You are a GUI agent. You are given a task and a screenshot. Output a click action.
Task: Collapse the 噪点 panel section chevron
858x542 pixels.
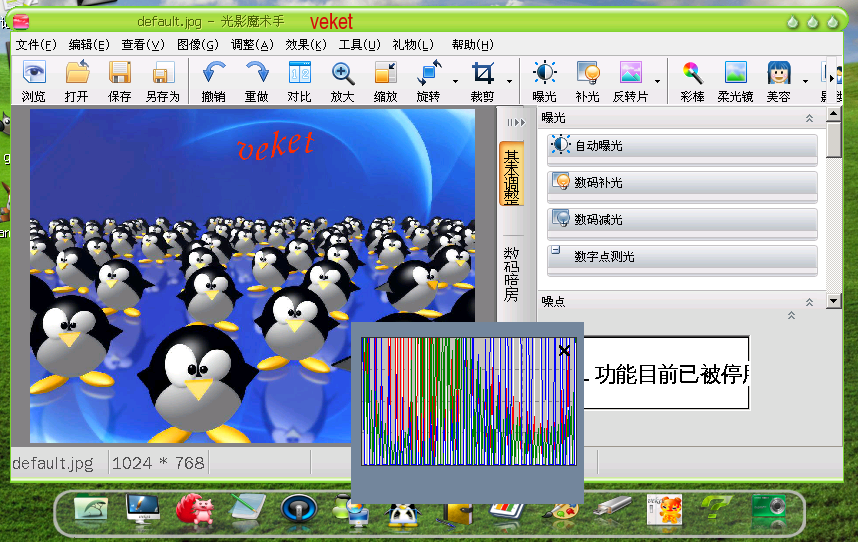(809, 302)
